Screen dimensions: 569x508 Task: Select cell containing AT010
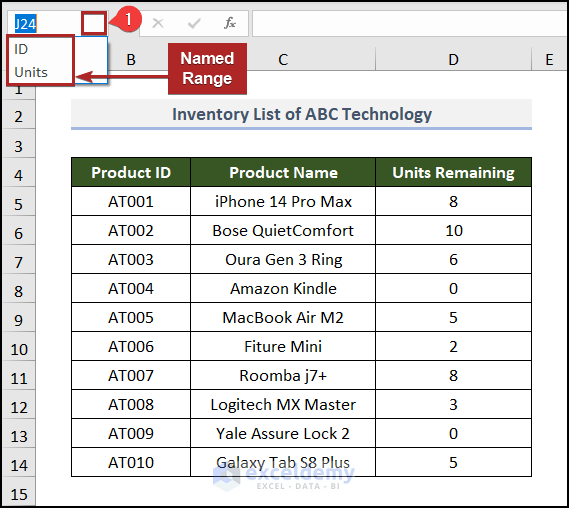click(x=131, y=463)
